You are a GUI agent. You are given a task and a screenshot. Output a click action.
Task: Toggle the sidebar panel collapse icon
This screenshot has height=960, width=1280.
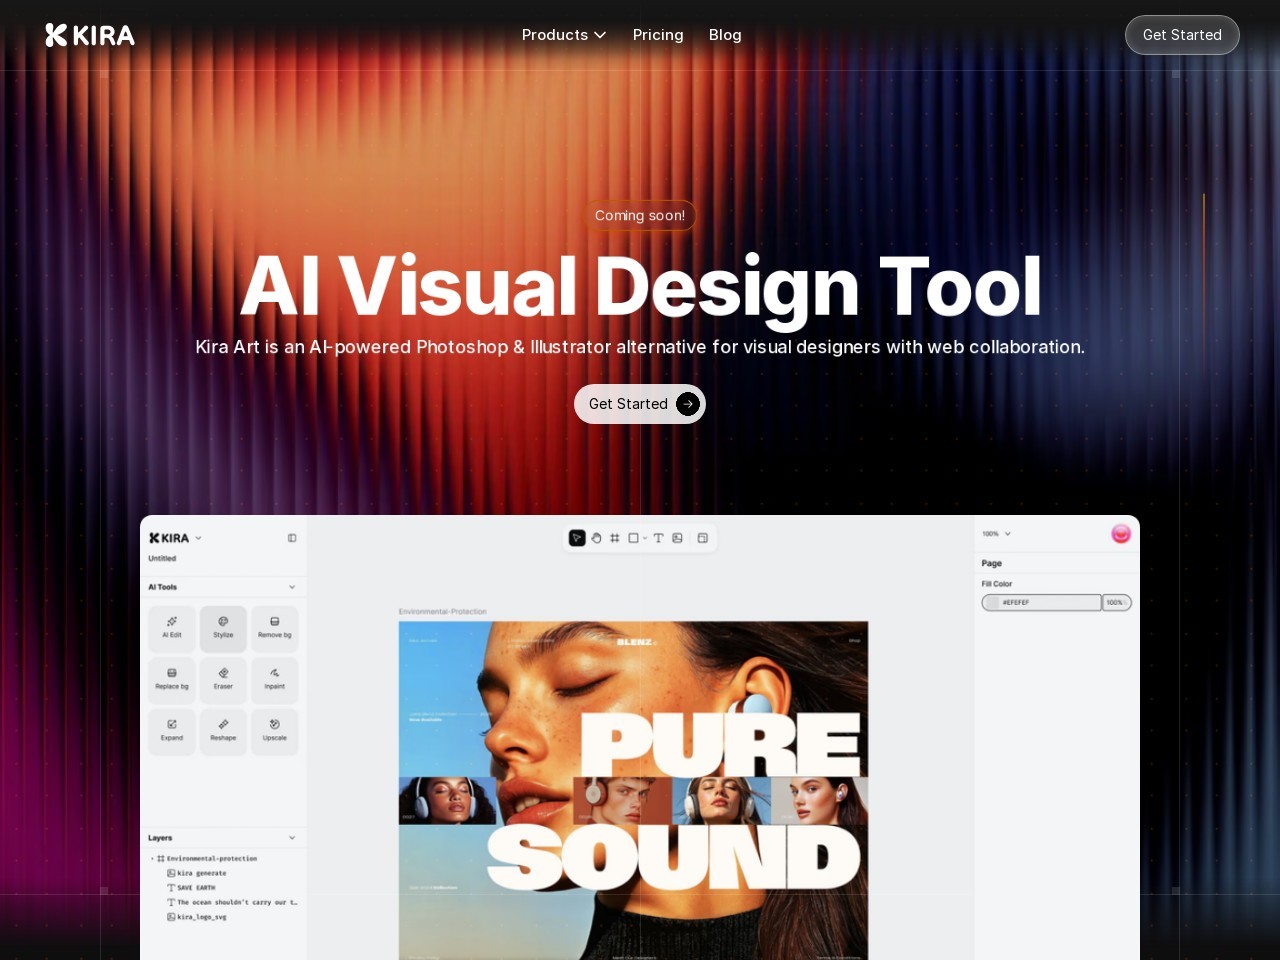(292, 538)
